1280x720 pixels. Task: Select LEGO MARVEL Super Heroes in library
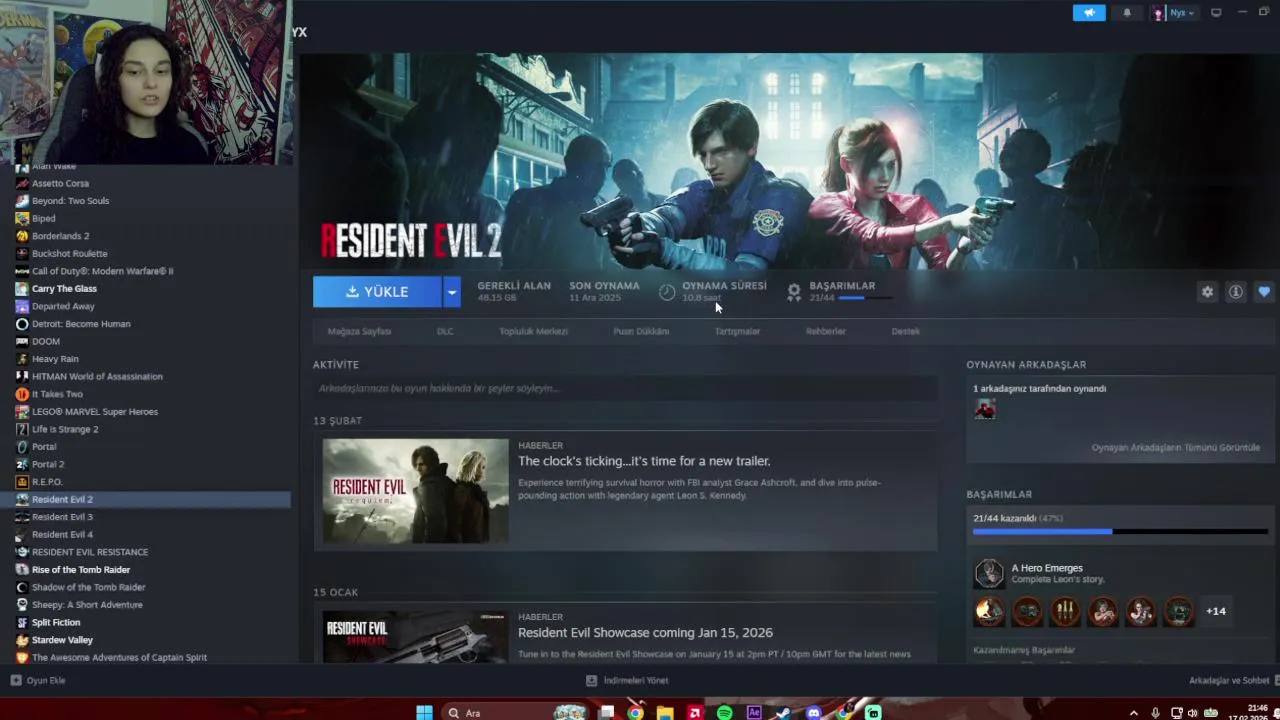click(x=94, y=412)
